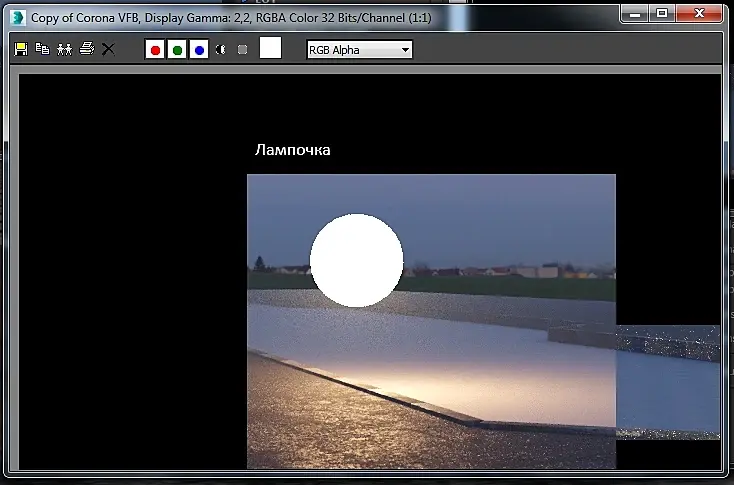
Task: Toggle the blue channel
Action: point(199,50)
